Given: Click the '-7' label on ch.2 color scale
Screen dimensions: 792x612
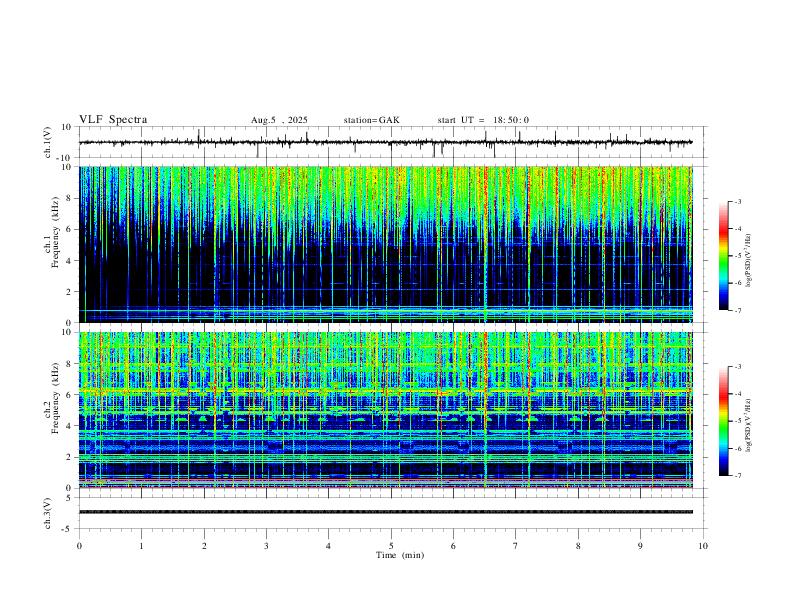Looking at the screenshot, I should pyautogui.click(x=737, y=476).
